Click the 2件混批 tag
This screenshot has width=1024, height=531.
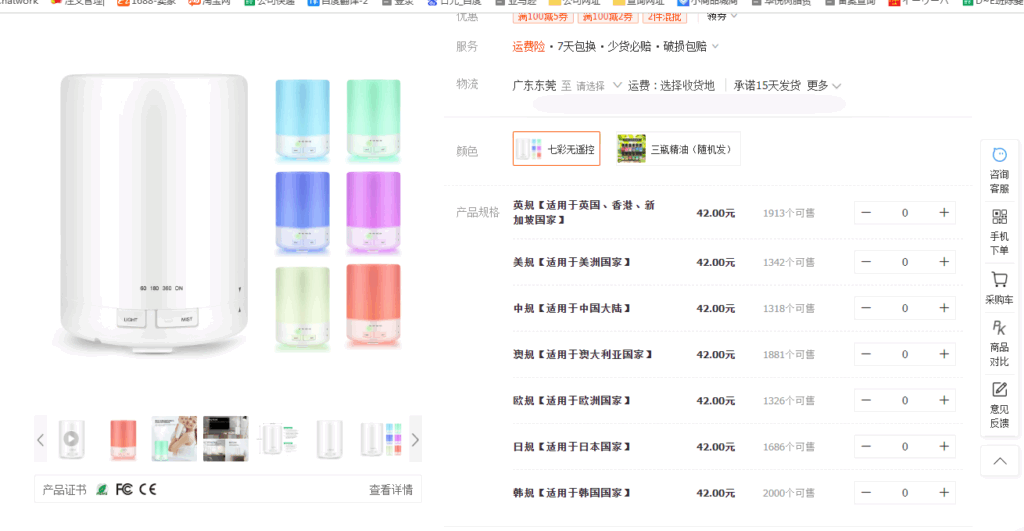(x=665, y=17)
